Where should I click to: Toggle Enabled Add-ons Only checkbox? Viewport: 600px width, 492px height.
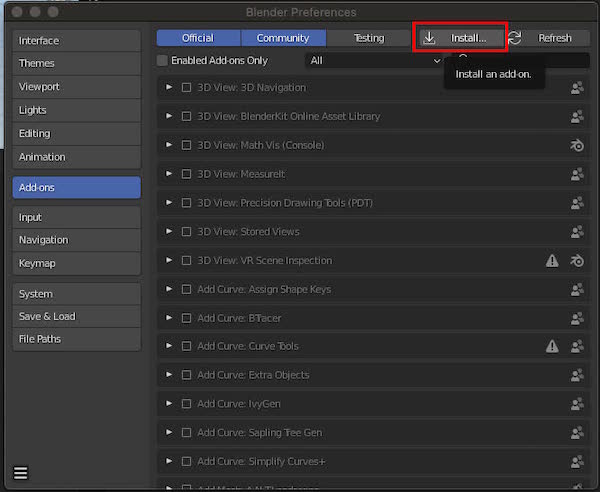tap(162, 60)
